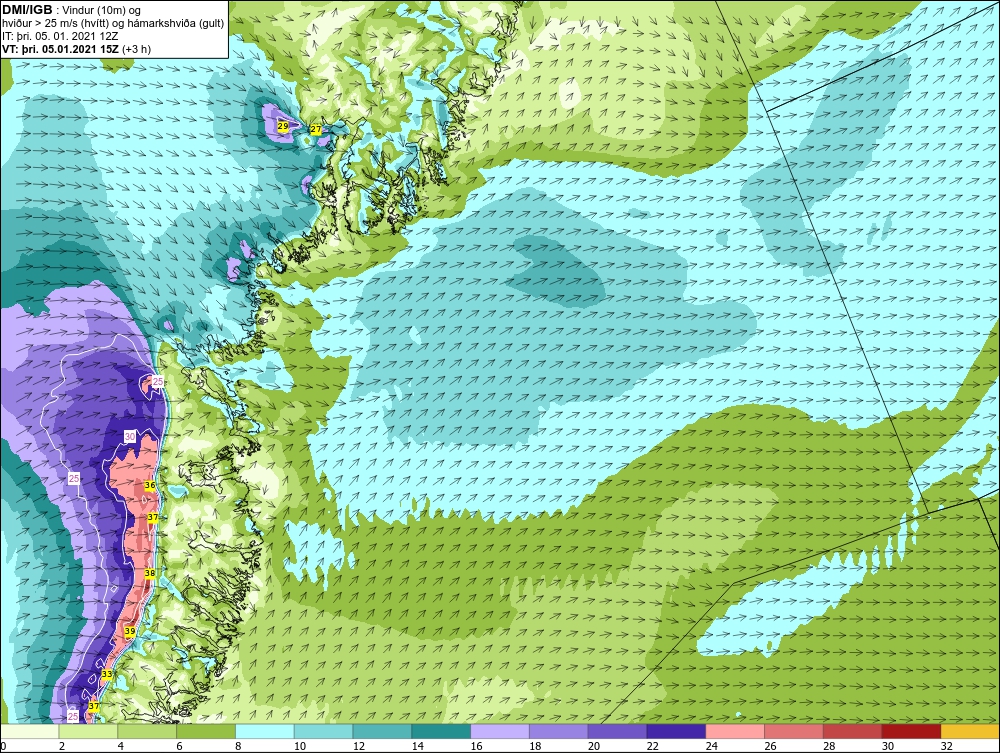Click the salmon 26–28 m/s legend swatch

[793, 731]
